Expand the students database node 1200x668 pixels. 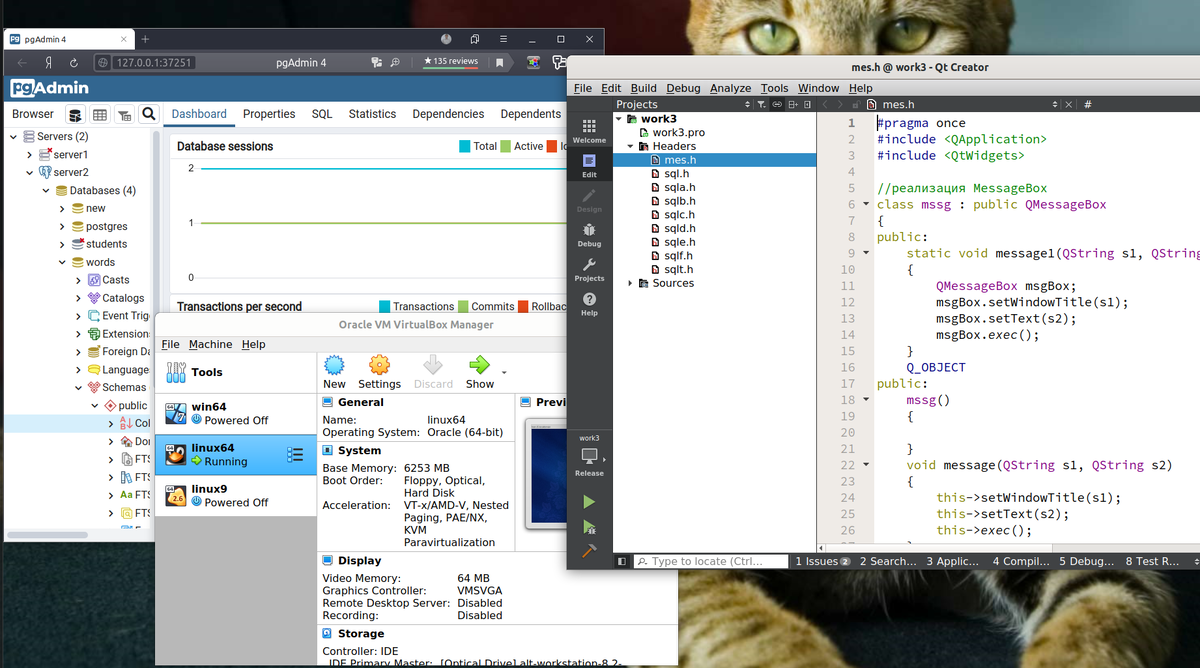click(63, 245)
